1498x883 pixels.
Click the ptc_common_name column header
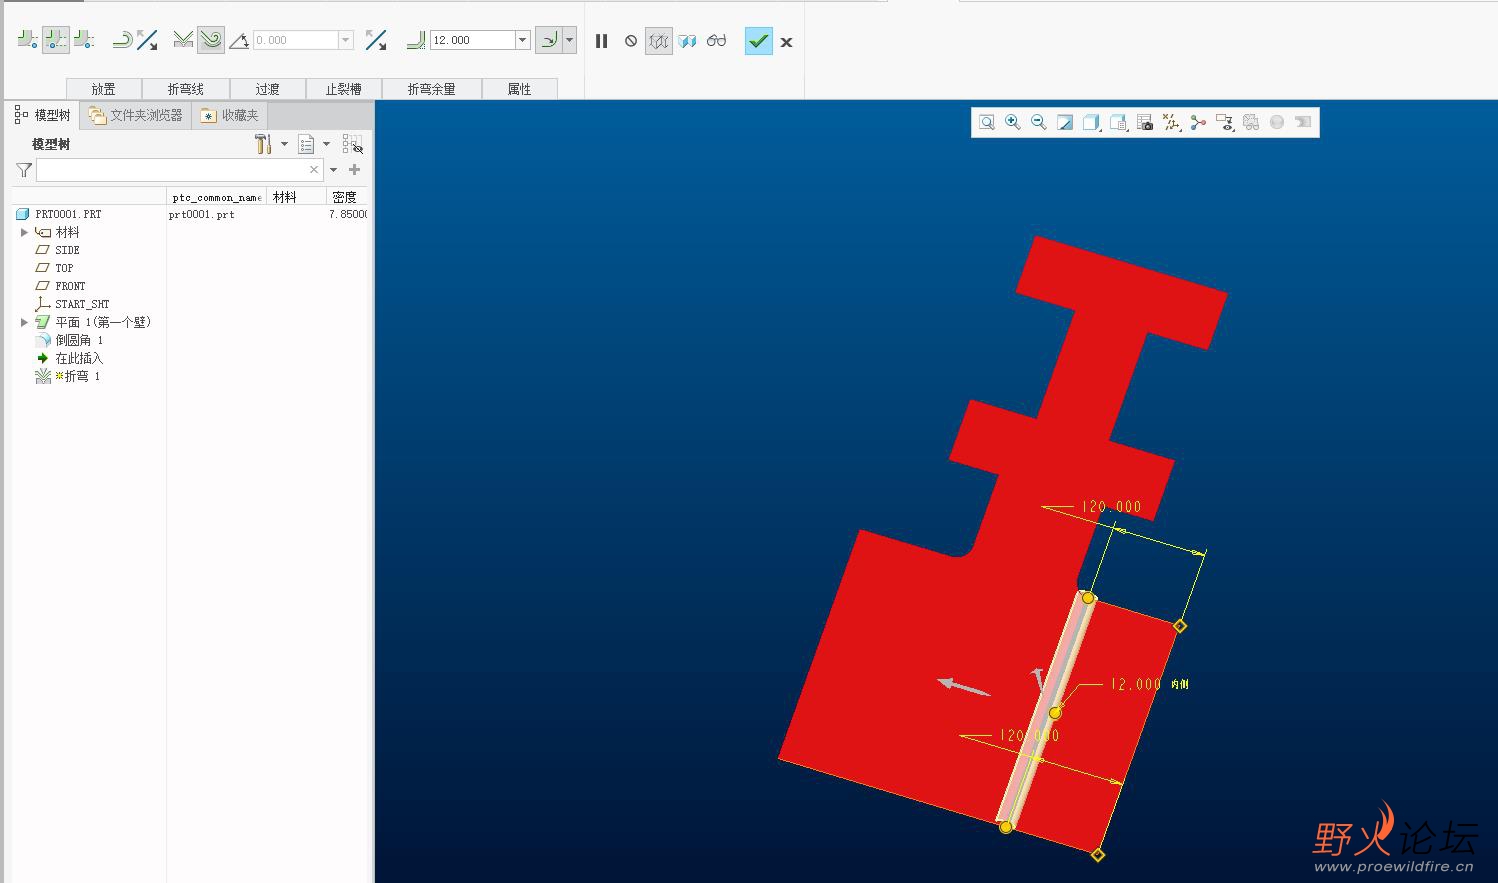click(217, 197)
